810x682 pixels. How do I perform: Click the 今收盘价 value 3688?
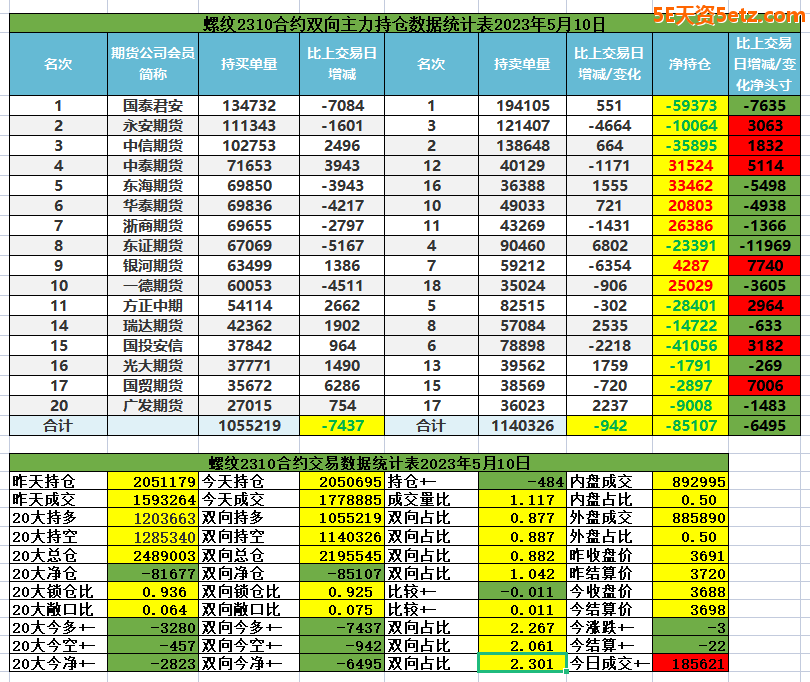click(691, 592)
